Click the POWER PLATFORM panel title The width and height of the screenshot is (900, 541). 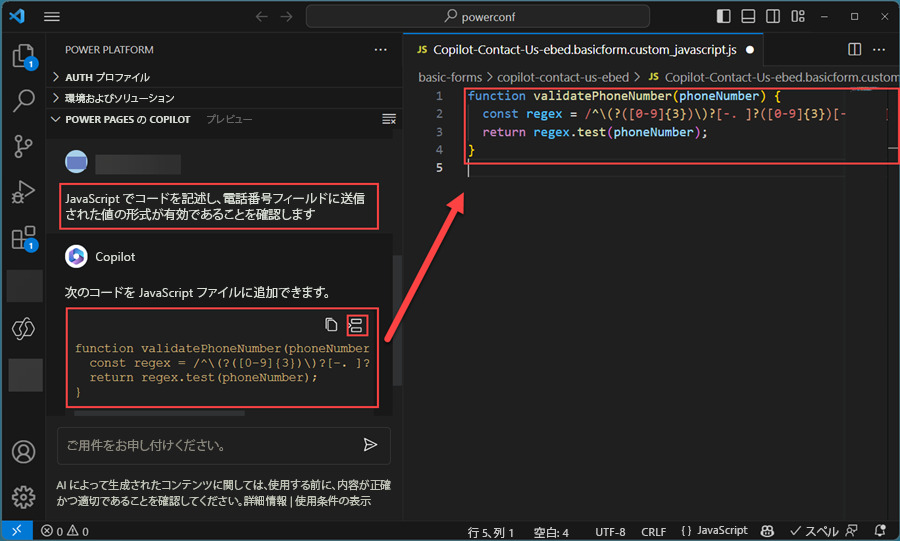coord(109,50)
